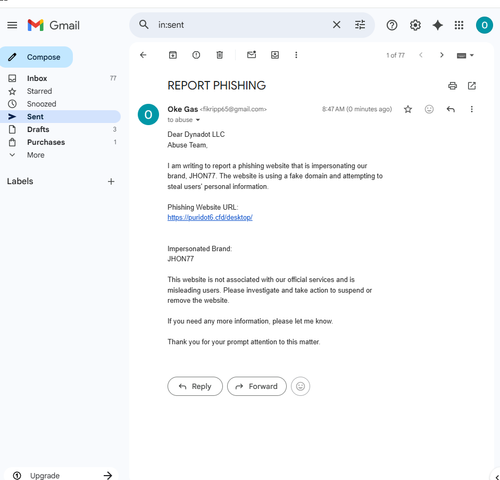Go to the older message
The image size is (500, 480).
(442, 55)
